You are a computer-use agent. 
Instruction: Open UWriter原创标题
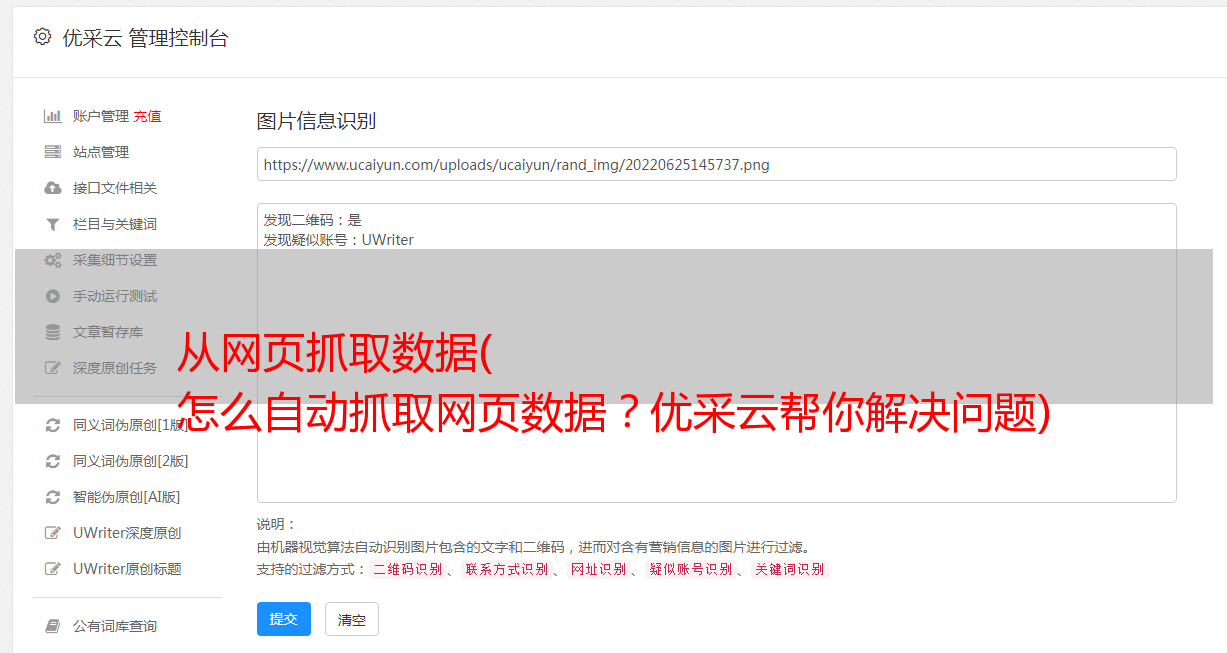tap(127, 569)
